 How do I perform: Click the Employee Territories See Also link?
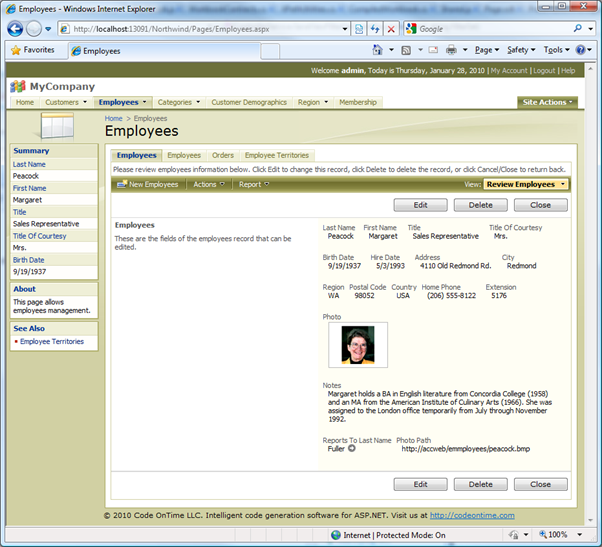tap(52, 342)
